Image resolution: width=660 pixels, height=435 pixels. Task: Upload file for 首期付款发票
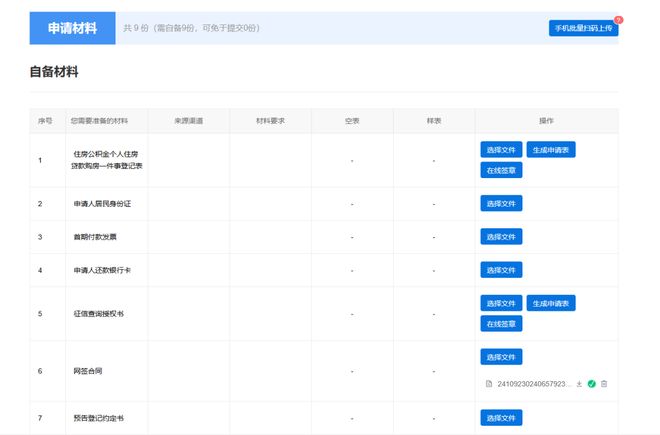(501, 237)
